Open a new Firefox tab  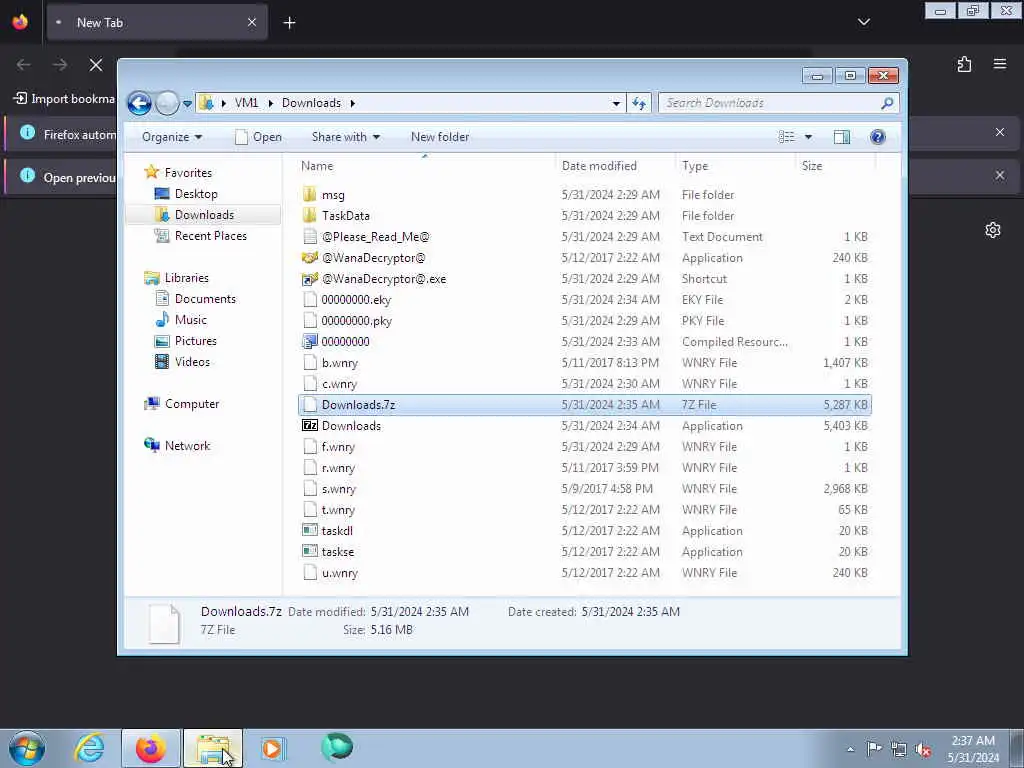click(289, 23)
